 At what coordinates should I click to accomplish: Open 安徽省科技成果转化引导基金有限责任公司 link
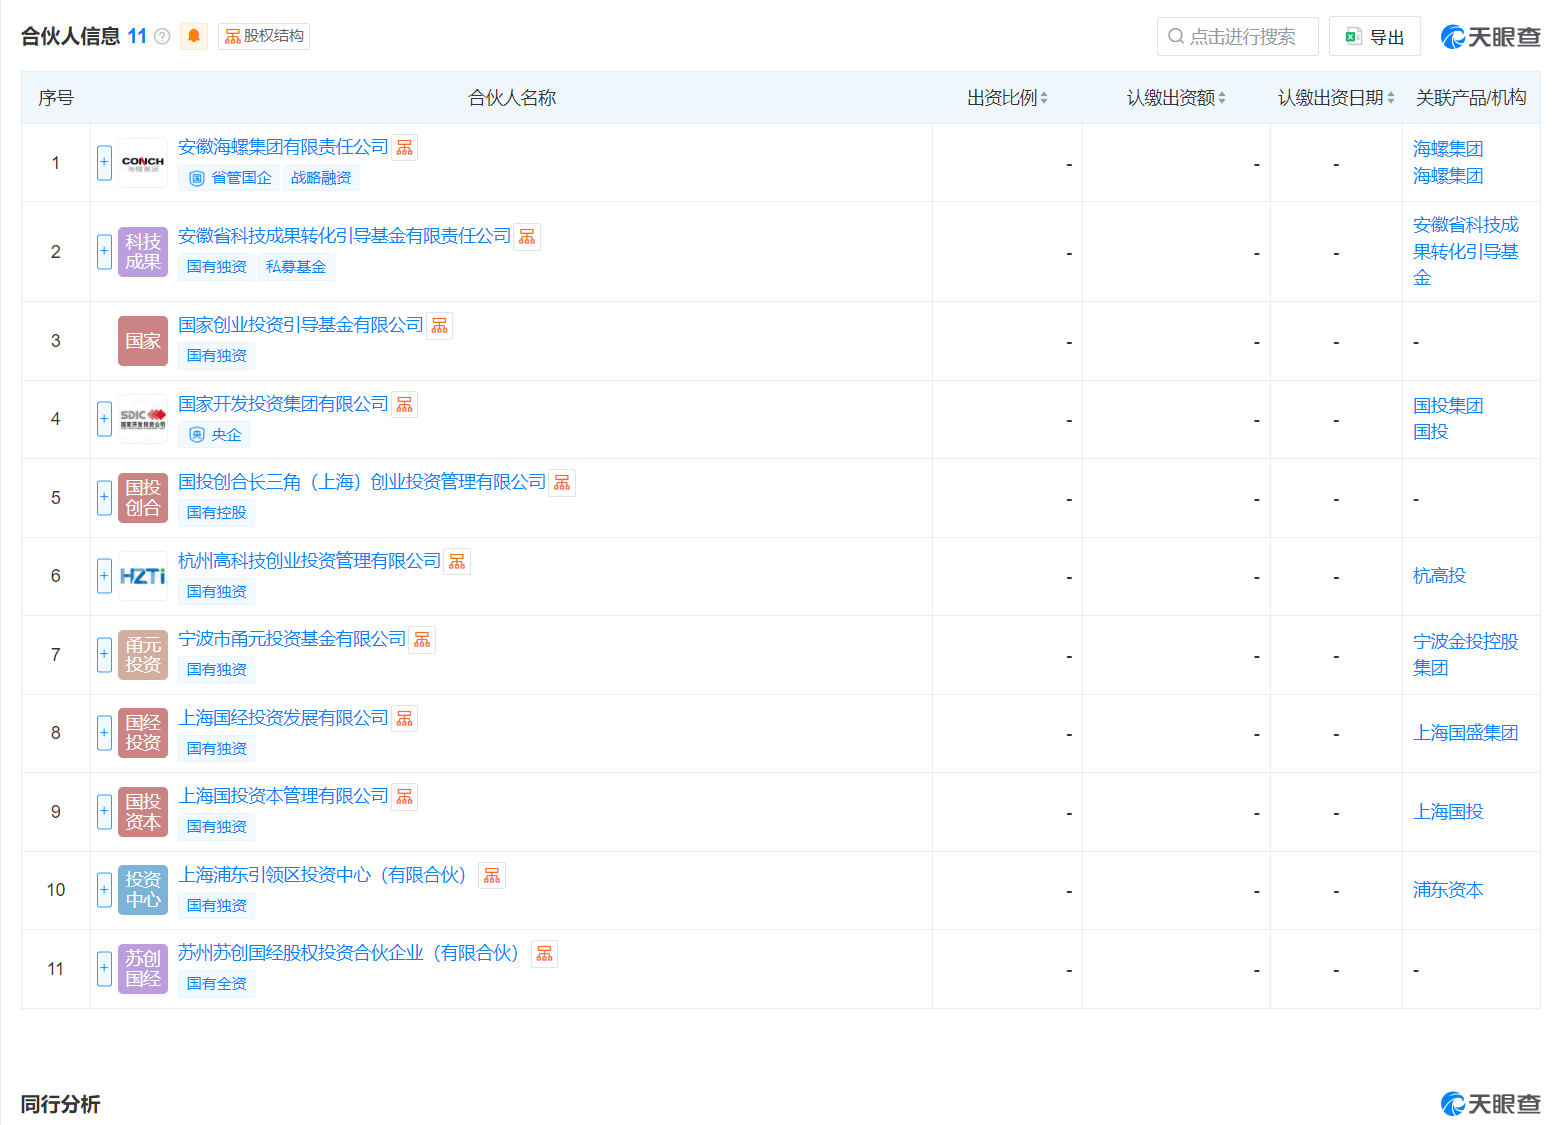click(344, 236)
